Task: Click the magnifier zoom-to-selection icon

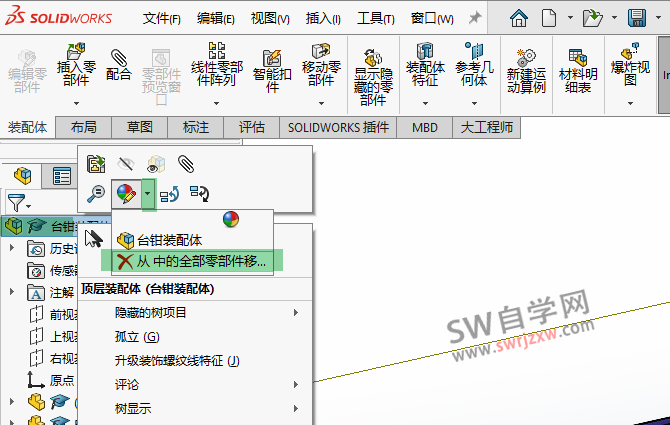Action: pyautogui.click(x=96, y=194)
